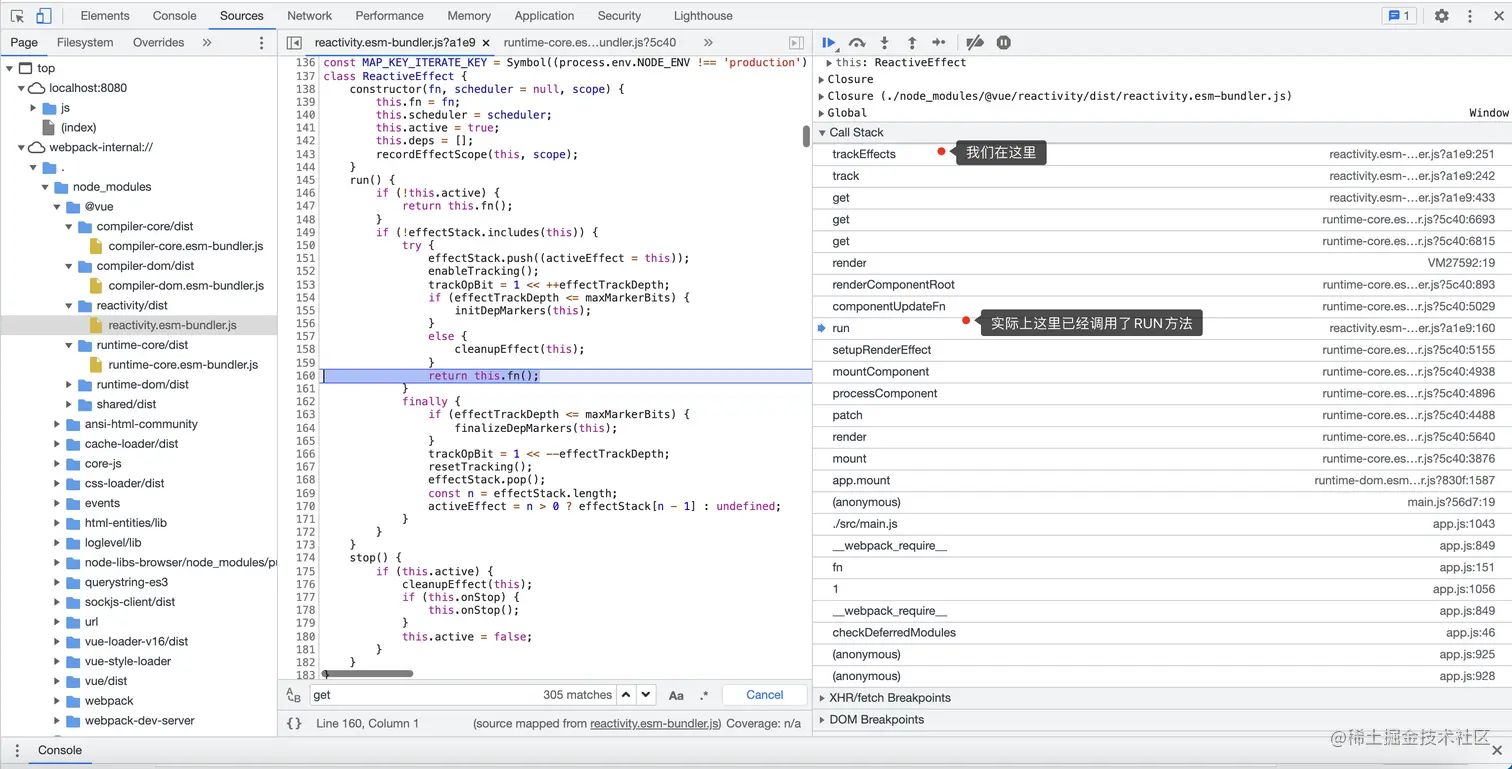This screenshot has width=1512, height=769.
Task: Jump to previous search match
Action: tap(626, 695)
